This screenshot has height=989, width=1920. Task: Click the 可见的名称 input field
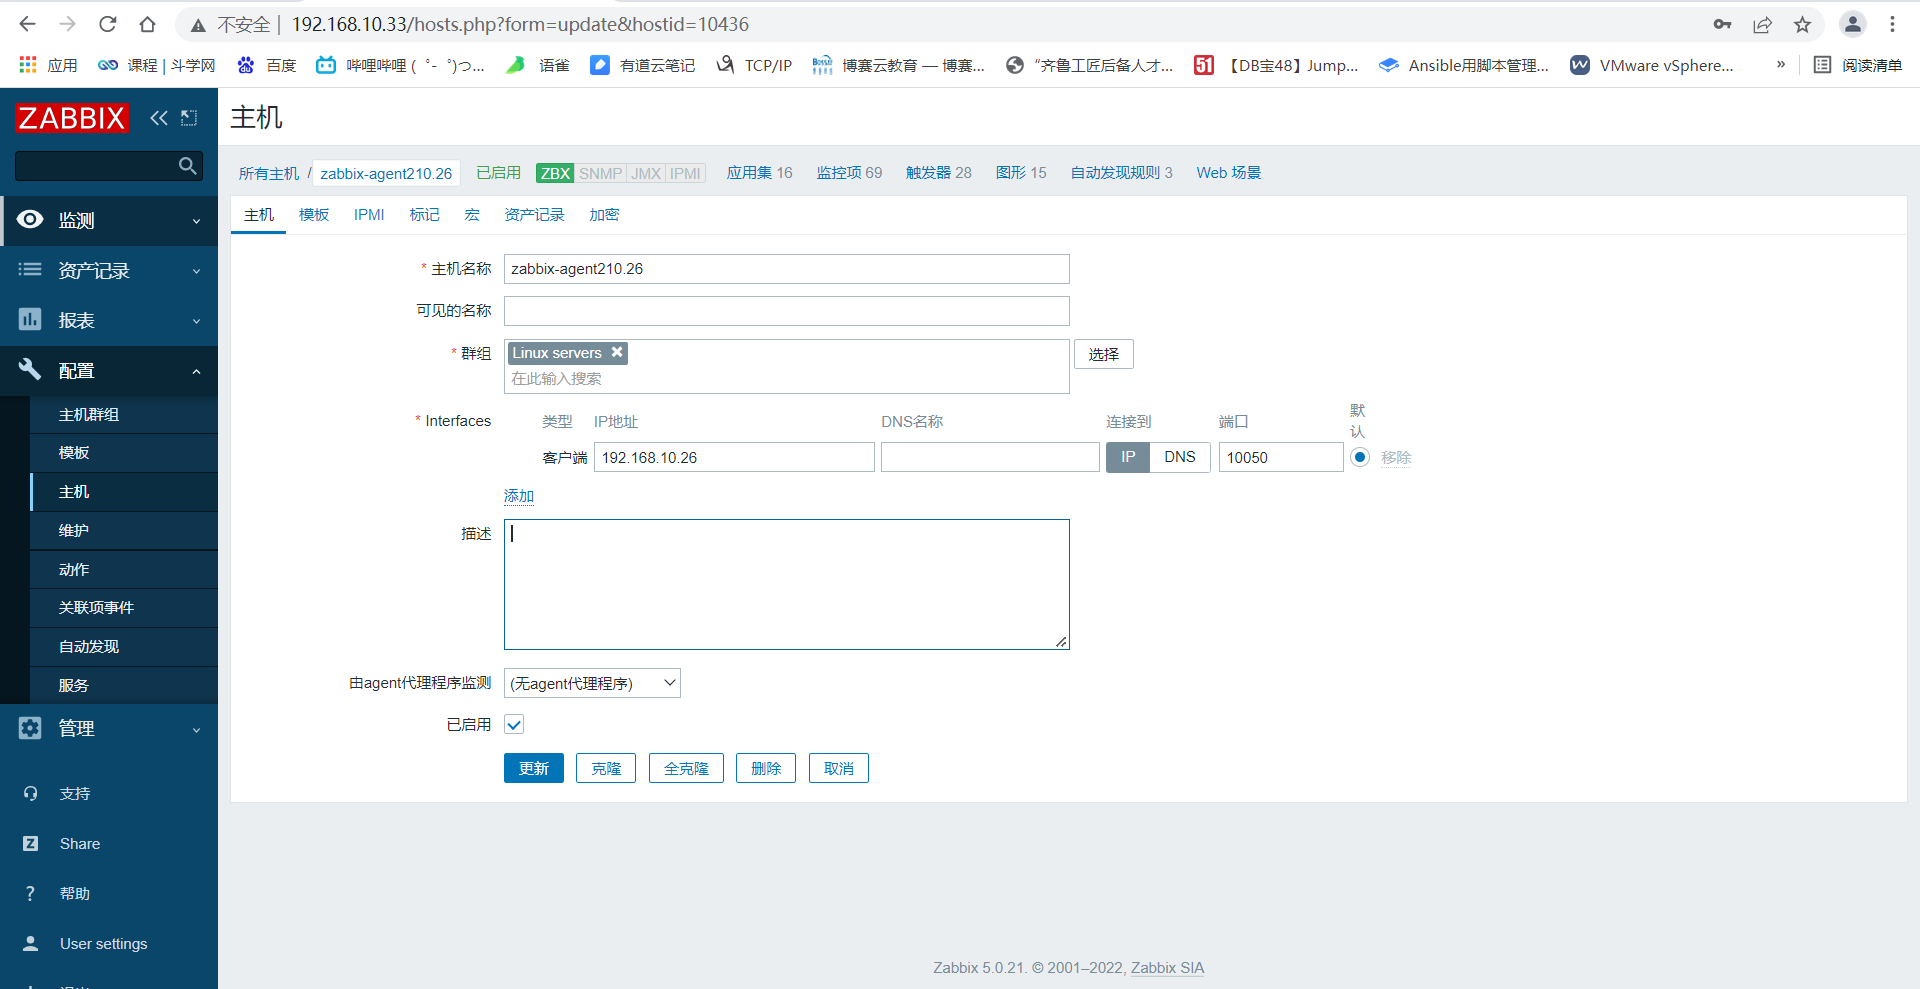click(787, 311)
